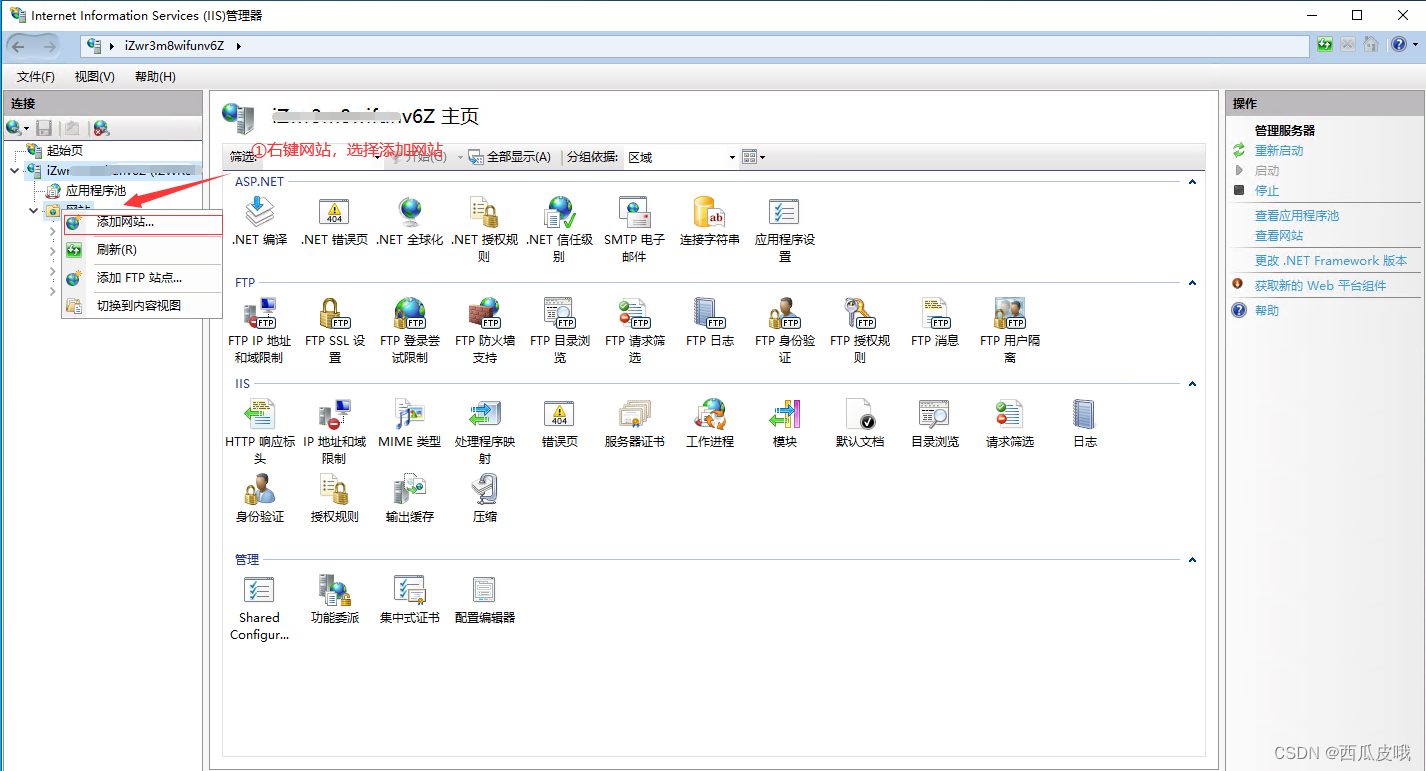The height and width of the screenshot is (771, 1426).
Task: Open the 帮助(H) menu
Action: click(155, 77)
